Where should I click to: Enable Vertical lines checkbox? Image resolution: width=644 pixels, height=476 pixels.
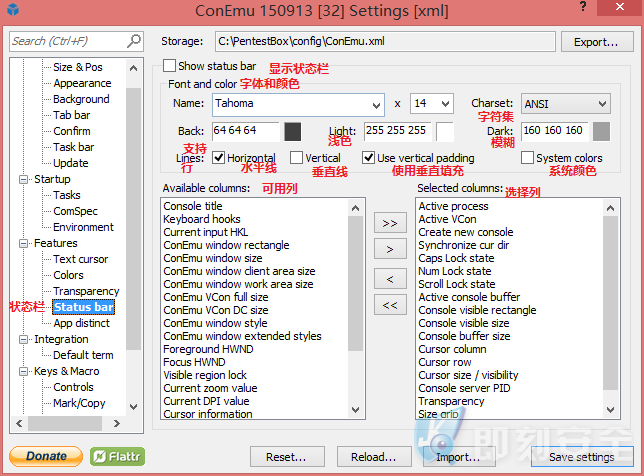pos(296,158)
